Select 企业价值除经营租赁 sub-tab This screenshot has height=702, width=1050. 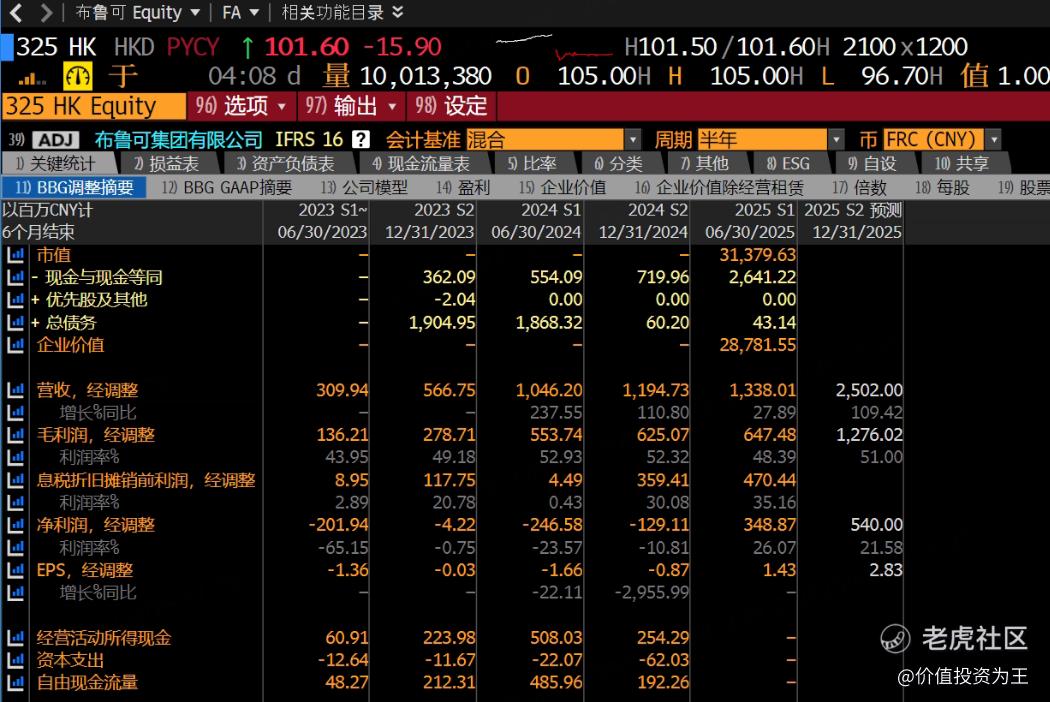(719, 188)
